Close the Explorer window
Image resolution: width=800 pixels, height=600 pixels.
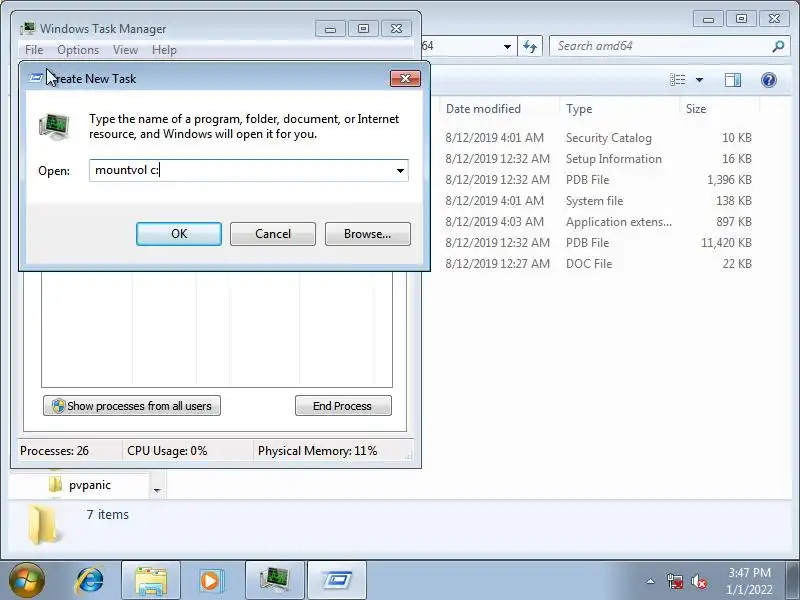(774, 19)
